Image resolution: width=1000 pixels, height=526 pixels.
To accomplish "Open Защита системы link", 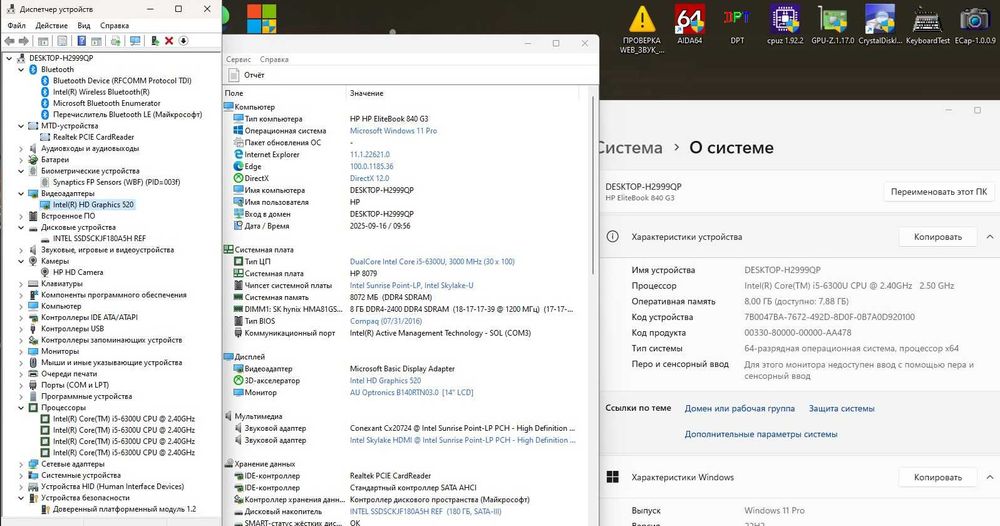I will tap(842, 408).
